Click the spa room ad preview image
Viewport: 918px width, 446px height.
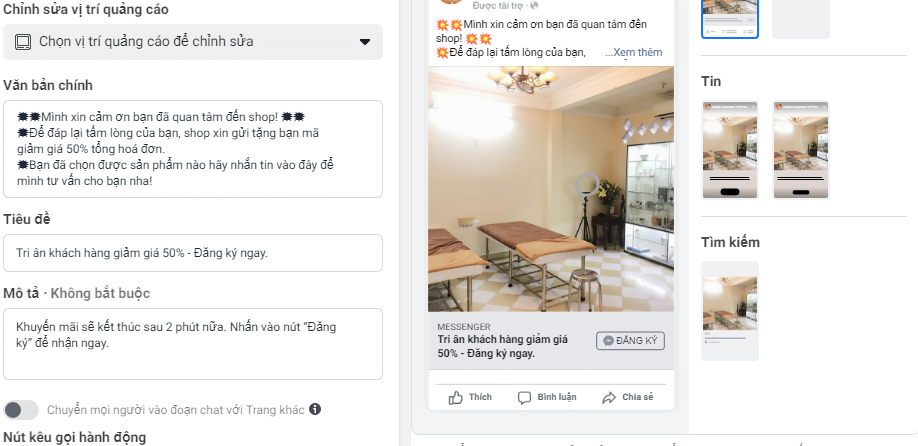[551, 188]
